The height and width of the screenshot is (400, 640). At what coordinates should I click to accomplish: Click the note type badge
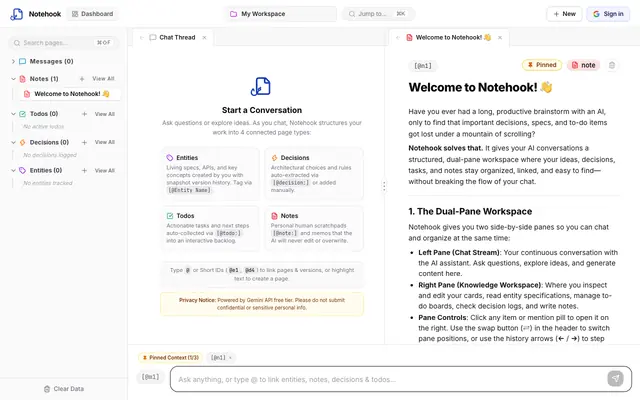[x=583, y=65]
